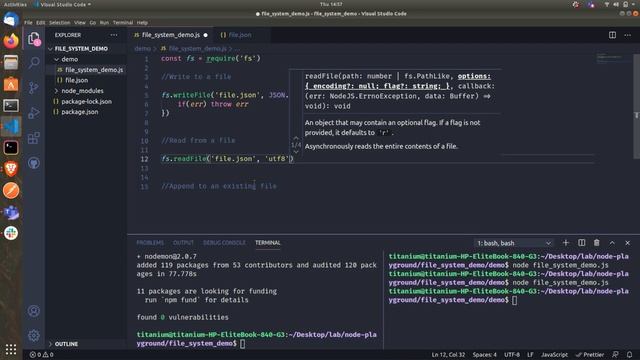Select the TERMINAL panel tab
The width and height of the screenshot is (640, 360).
[268, 243]
